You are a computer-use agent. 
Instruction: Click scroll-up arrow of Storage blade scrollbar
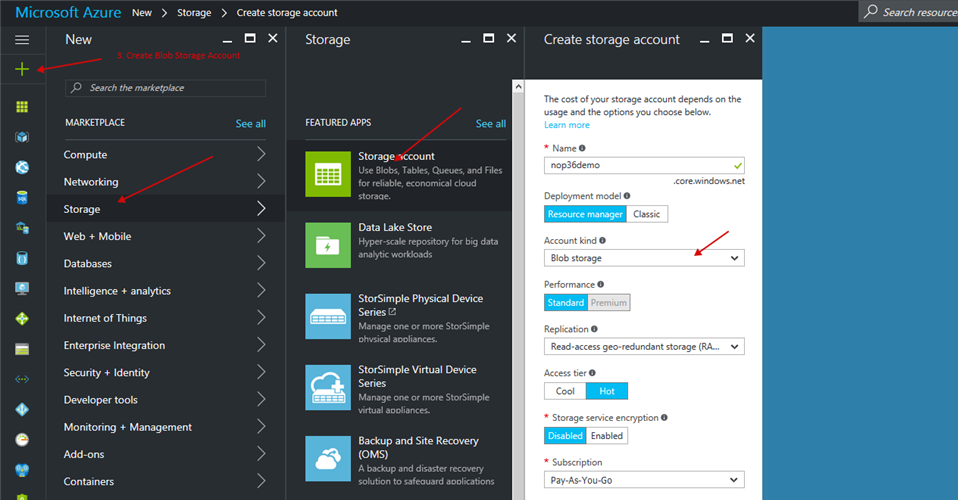[x=518, y=87]
